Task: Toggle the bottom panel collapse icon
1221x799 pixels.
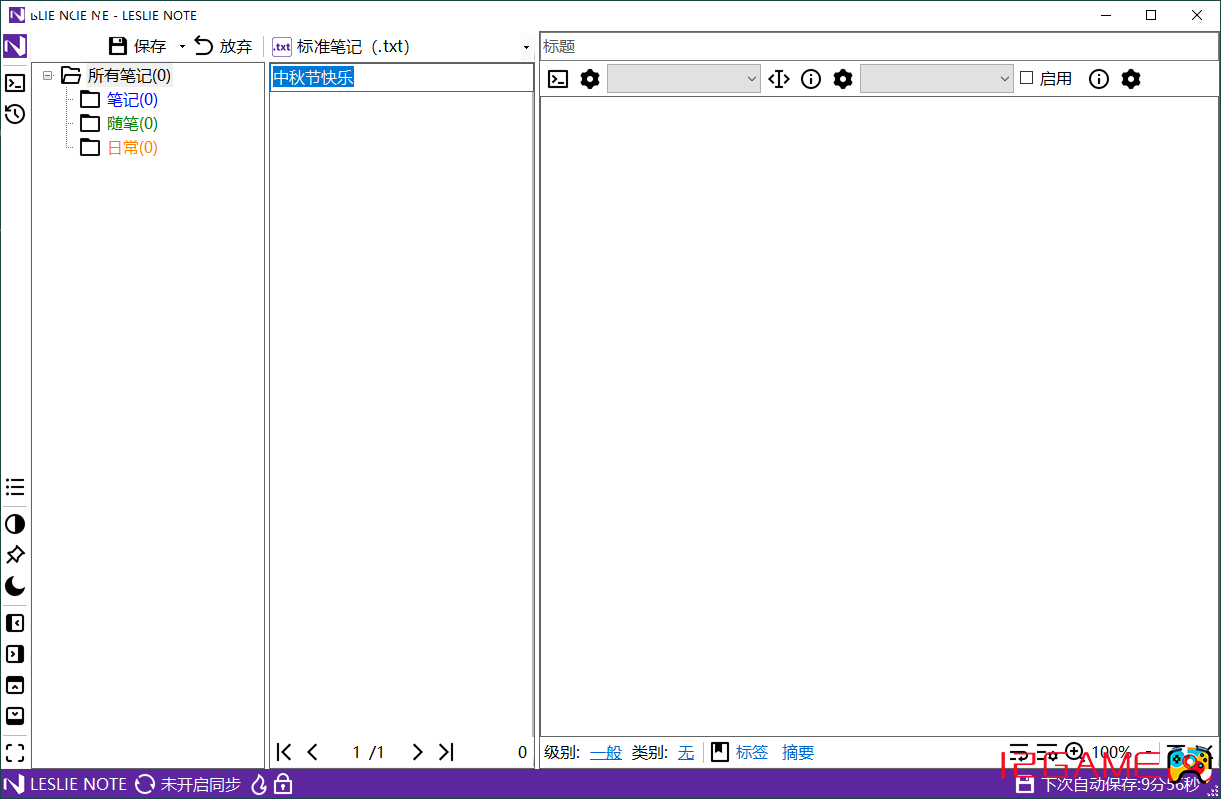Action: click(15, 716)
